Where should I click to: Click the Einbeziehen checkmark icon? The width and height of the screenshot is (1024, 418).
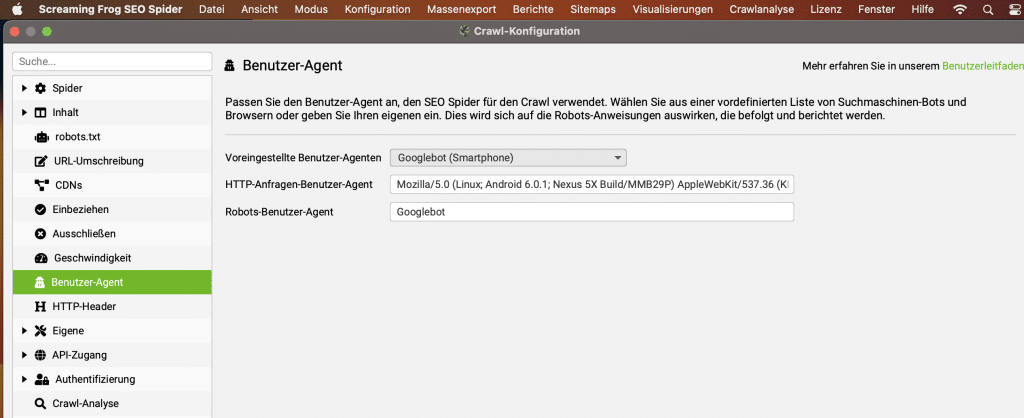tap(40, 210)
